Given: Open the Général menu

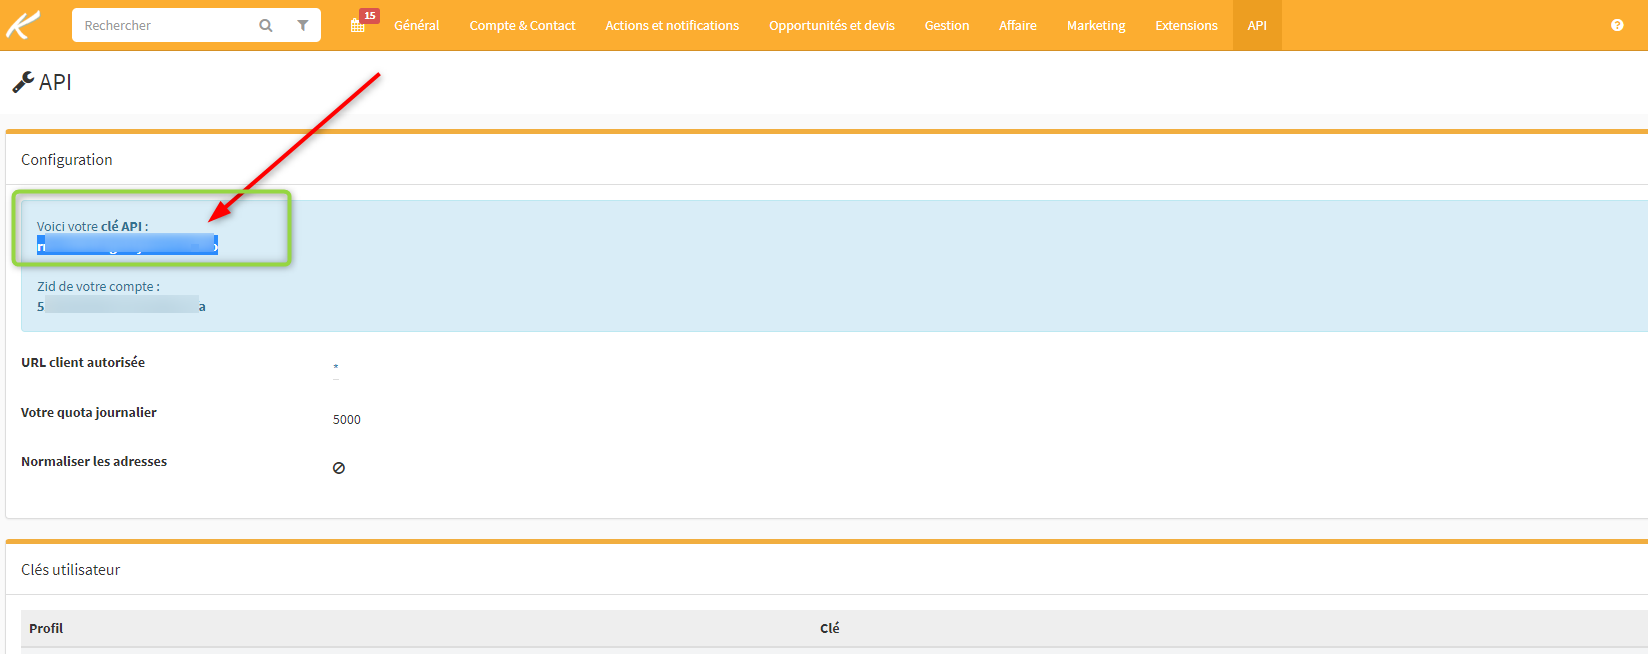Looking at the screenshot, I should click(x=416, y=26).
